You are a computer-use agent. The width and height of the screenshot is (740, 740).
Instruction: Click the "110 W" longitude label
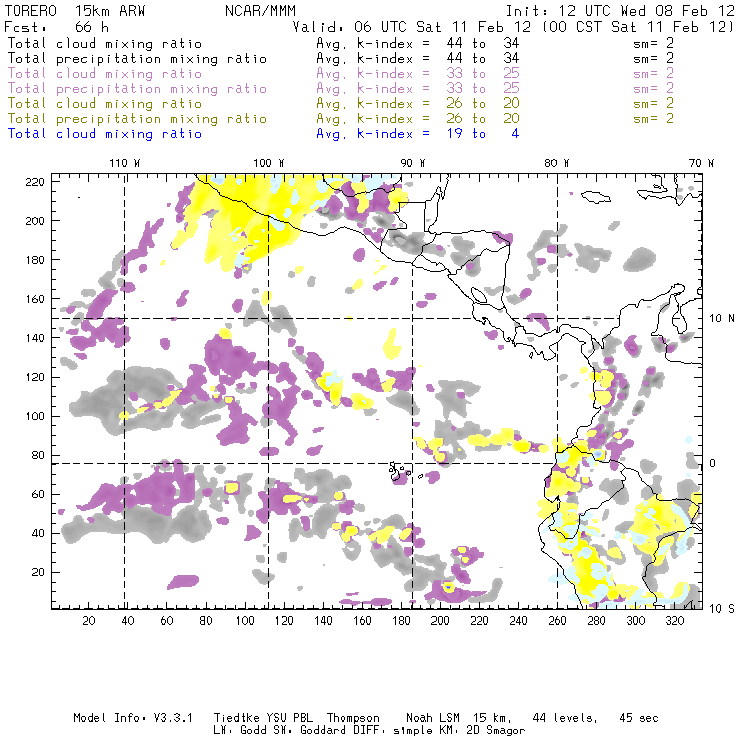click(125, 163)
